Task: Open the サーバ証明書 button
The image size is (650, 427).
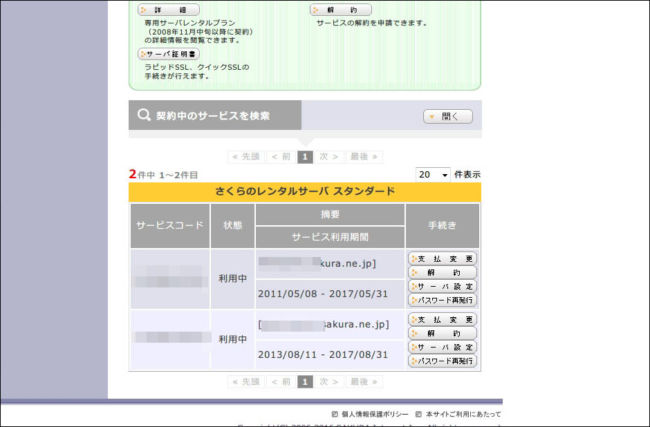Action: click(168, 54)
